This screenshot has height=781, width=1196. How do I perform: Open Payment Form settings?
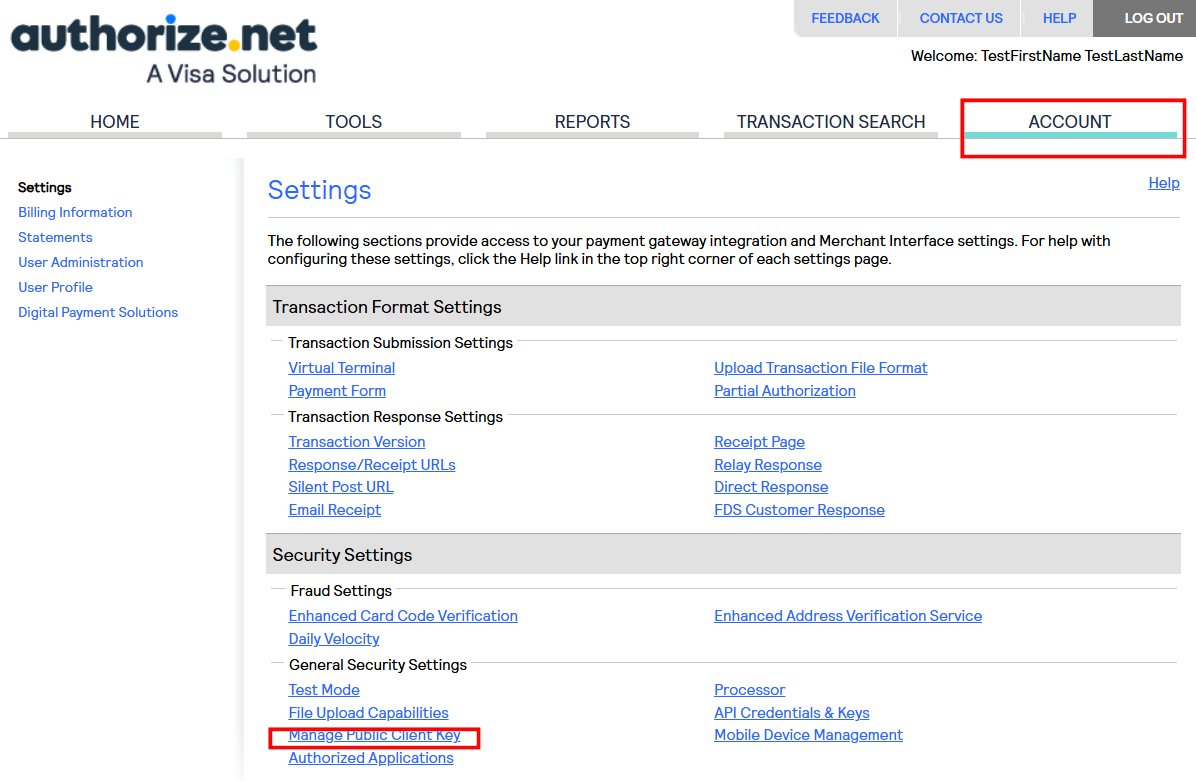(337, 390)
